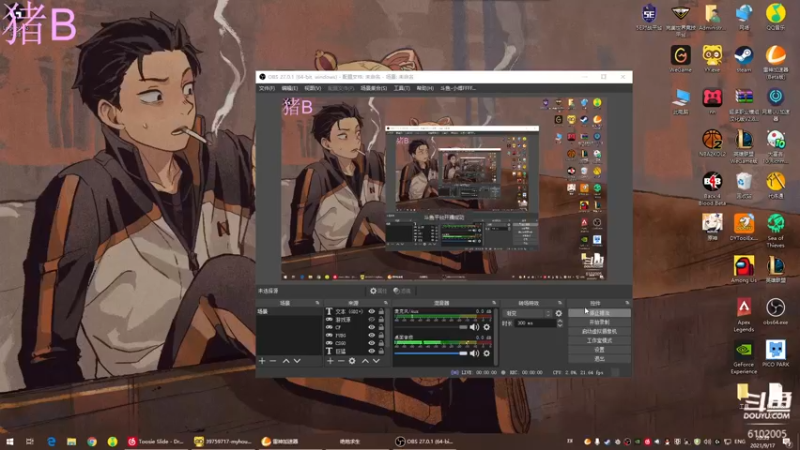Open source filters (滤镜) button
Screen dimensions: 800x450
coord(402,291)
